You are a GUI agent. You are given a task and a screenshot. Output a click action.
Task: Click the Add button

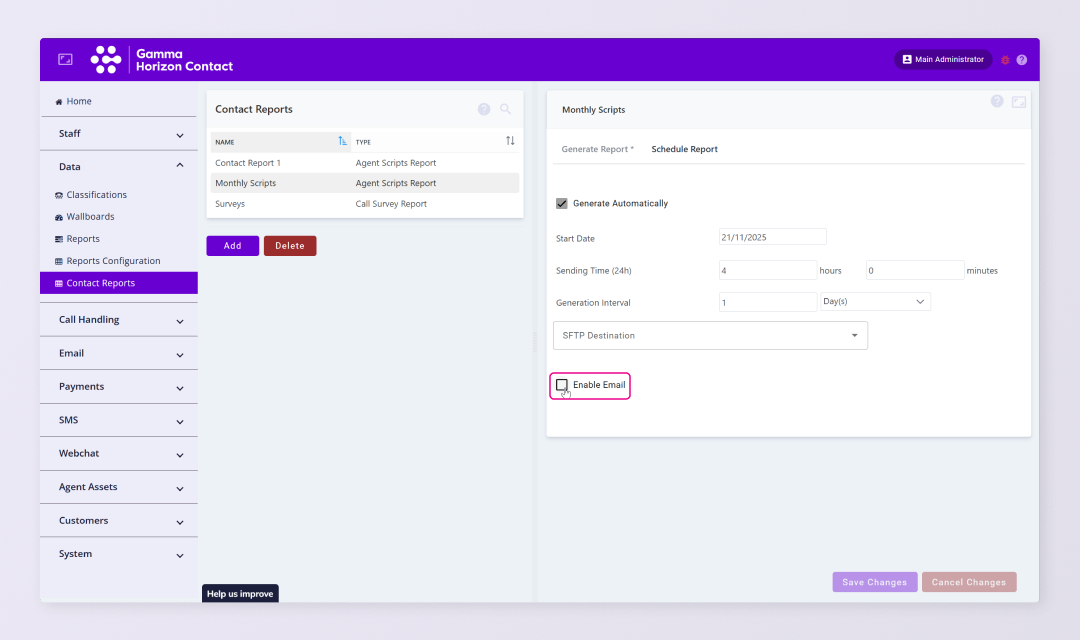pyautogui.click(x=232, y=246)
